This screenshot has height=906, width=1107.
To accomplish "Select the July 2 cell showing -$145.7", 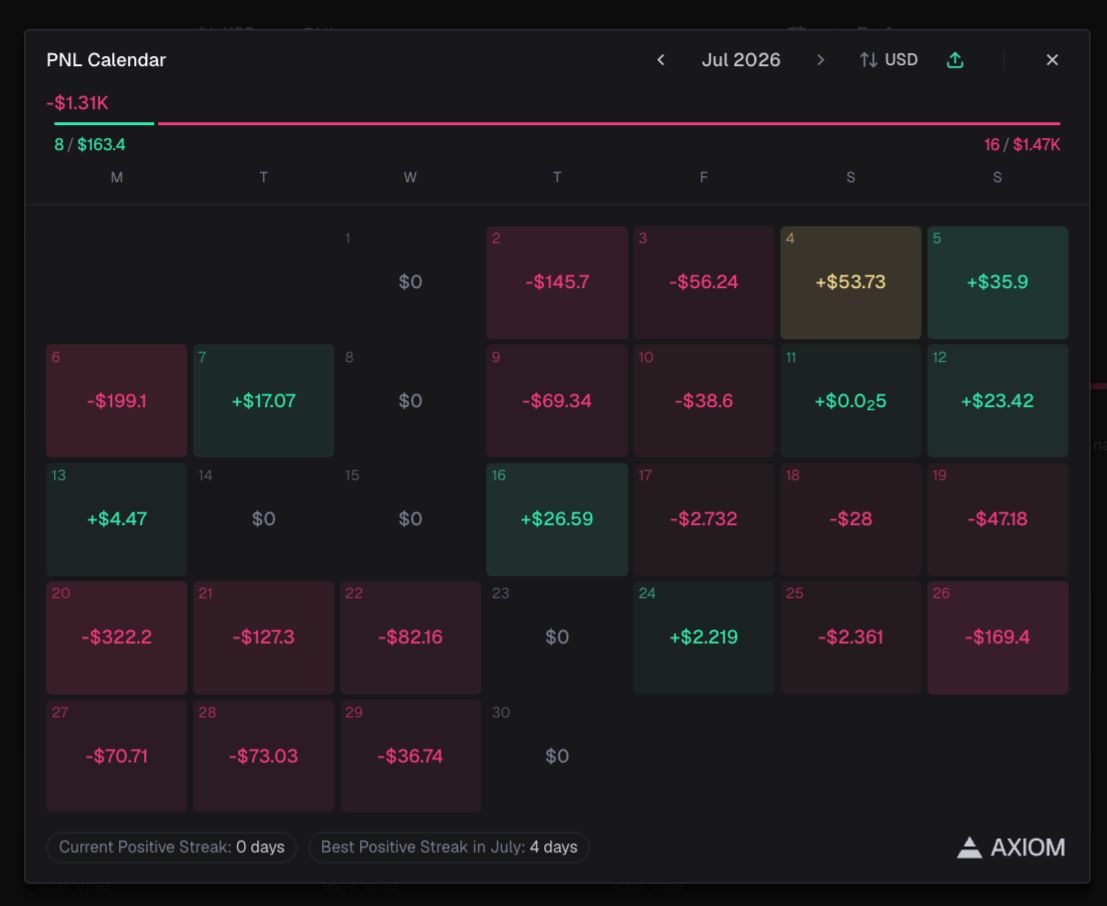I will pos(557,282).
